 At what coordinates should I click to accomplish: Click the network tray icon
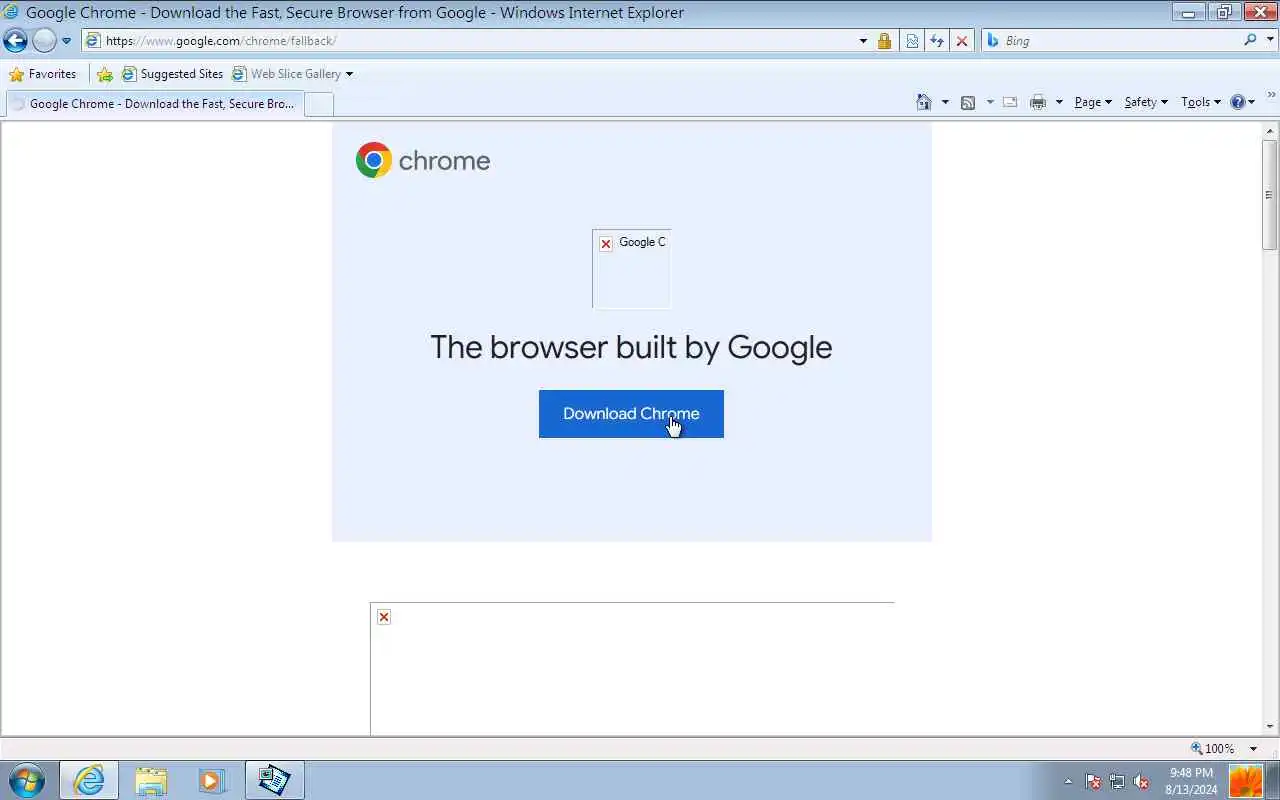point(1117,782)
